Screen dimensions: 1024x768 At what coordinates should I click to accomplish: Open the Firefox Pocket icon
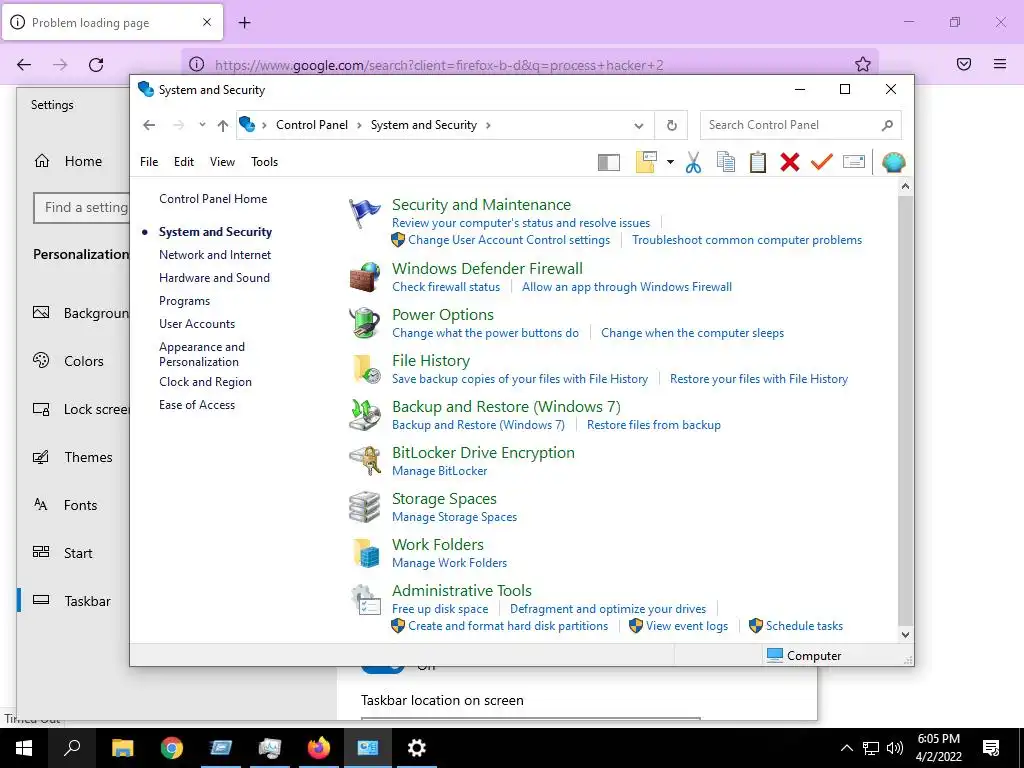tap(964, 64)
